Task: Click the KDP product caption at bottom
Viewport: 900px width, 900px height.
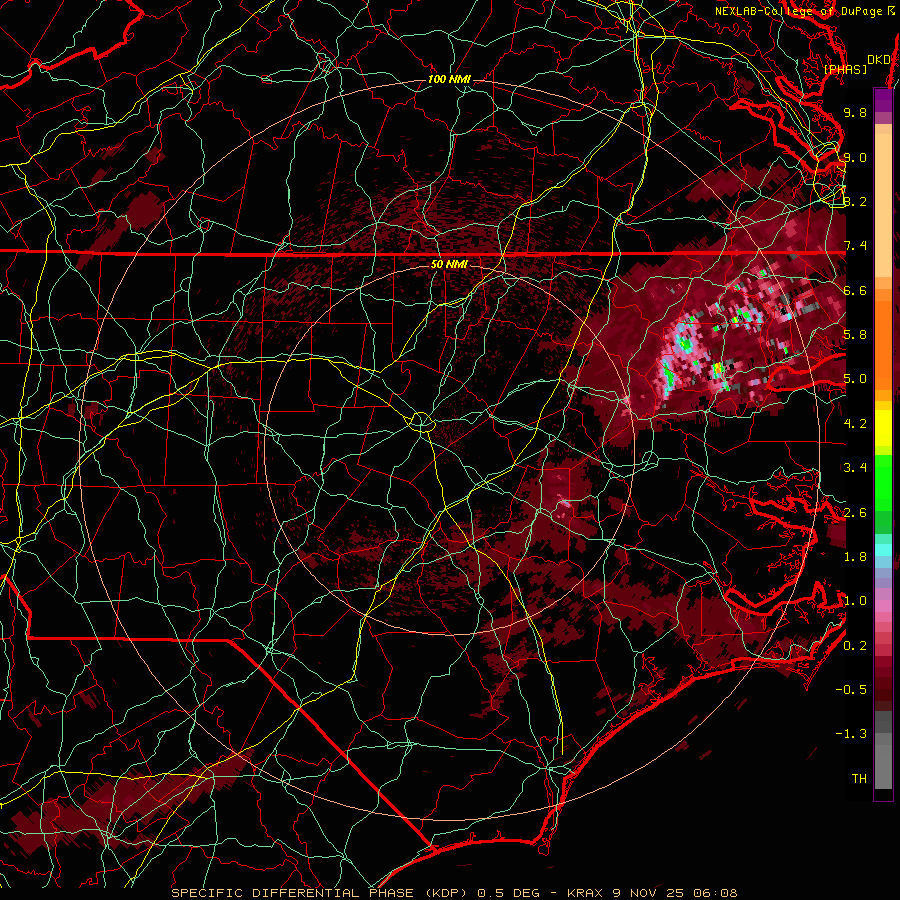Action: 455,893
